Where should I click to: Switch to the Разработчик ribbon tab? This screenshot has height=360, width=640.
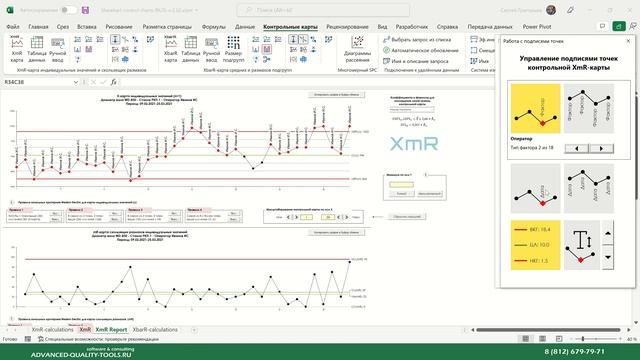pyautogui.click(x=412, y=27)
